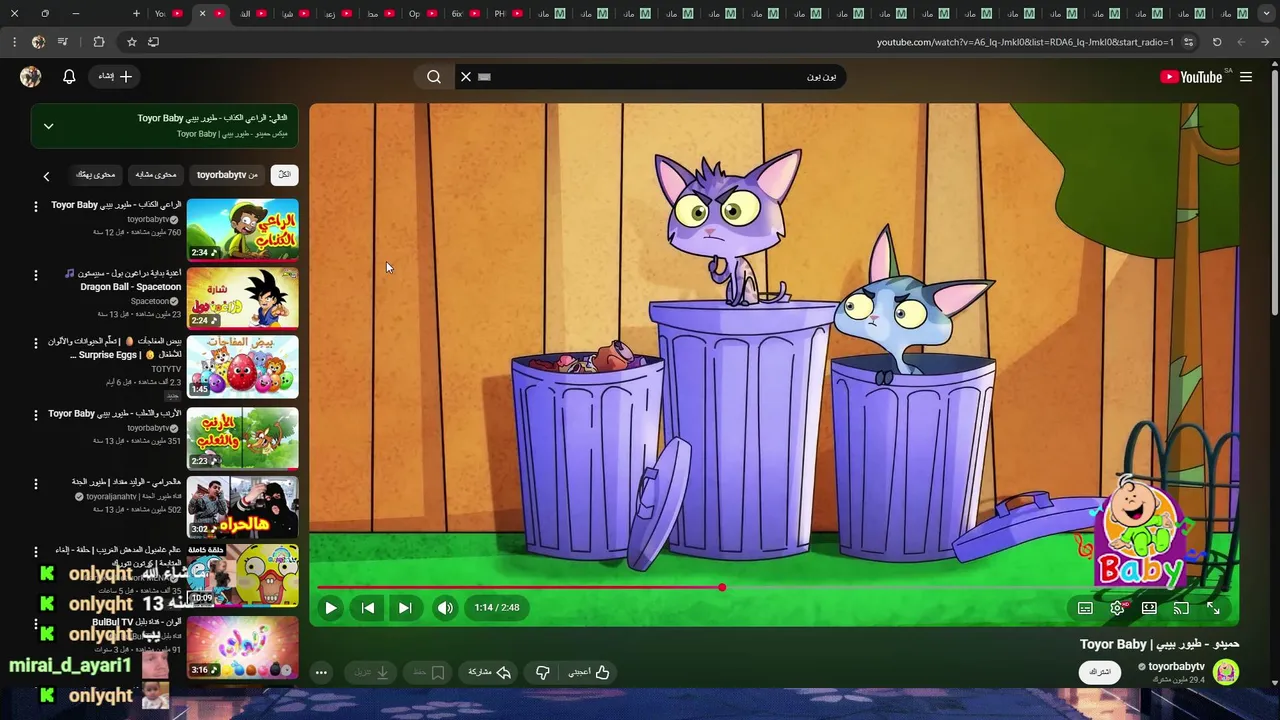Select the من toyorbabytv filter chip
Viewport: 1280px width, 720px height.
tap(227, 175)
